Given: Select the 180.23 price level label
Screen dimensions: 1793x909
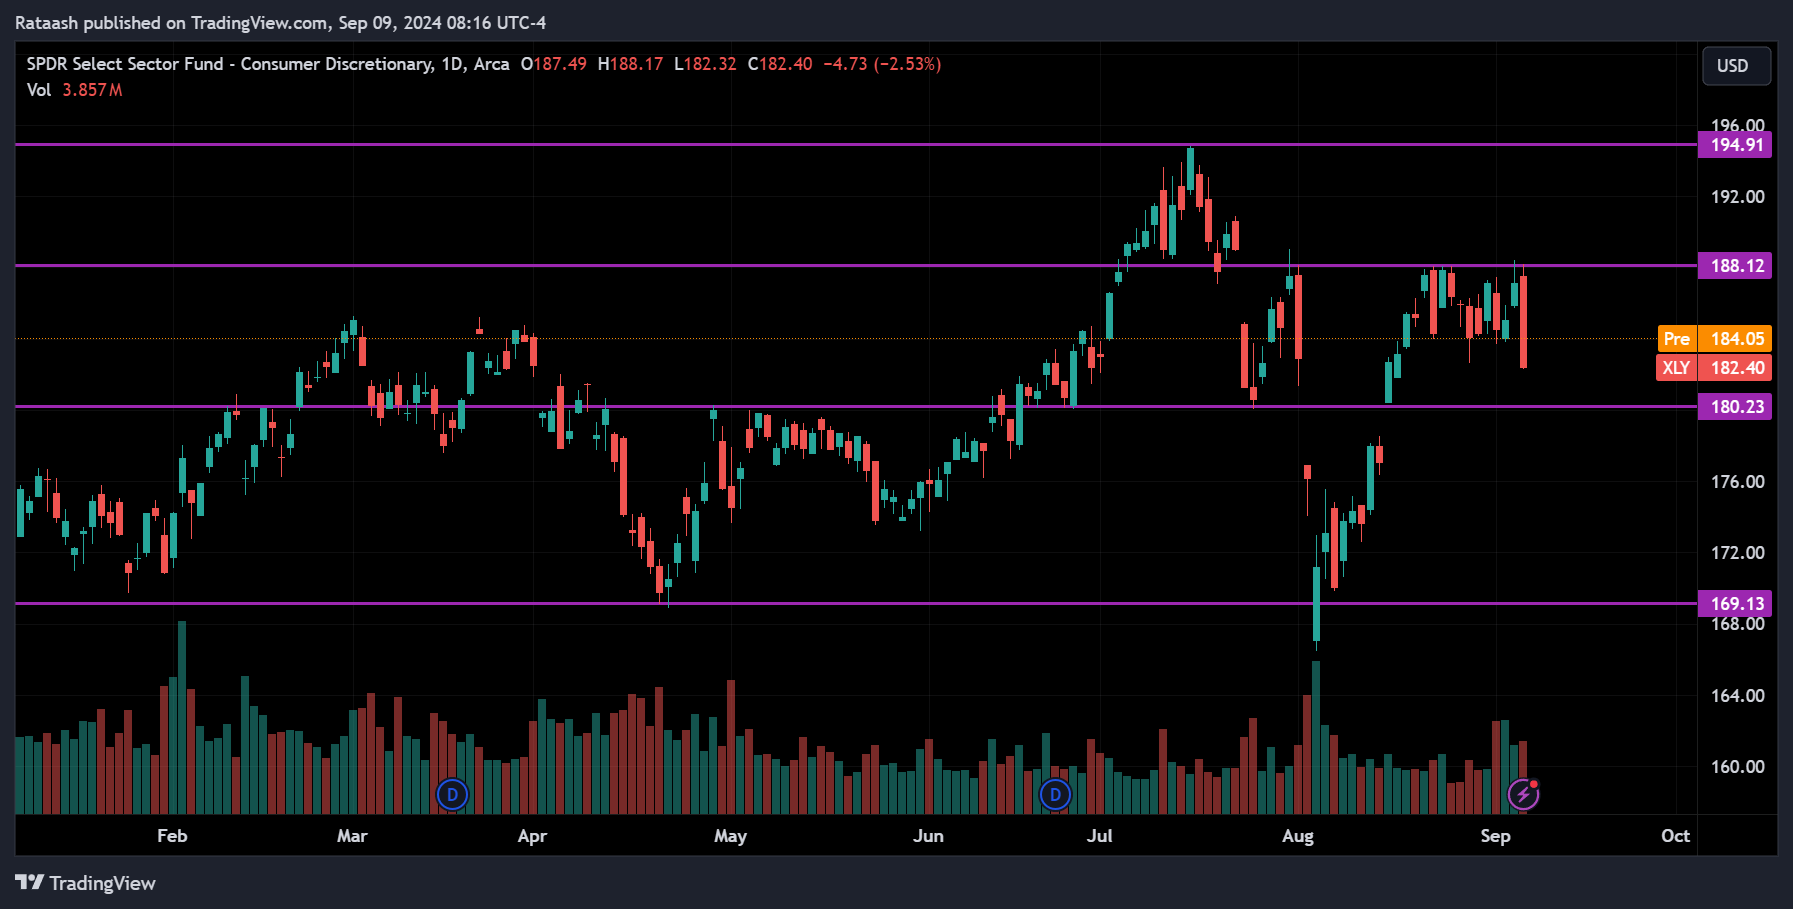Looking at the screenshot, I should (1735, 407).
